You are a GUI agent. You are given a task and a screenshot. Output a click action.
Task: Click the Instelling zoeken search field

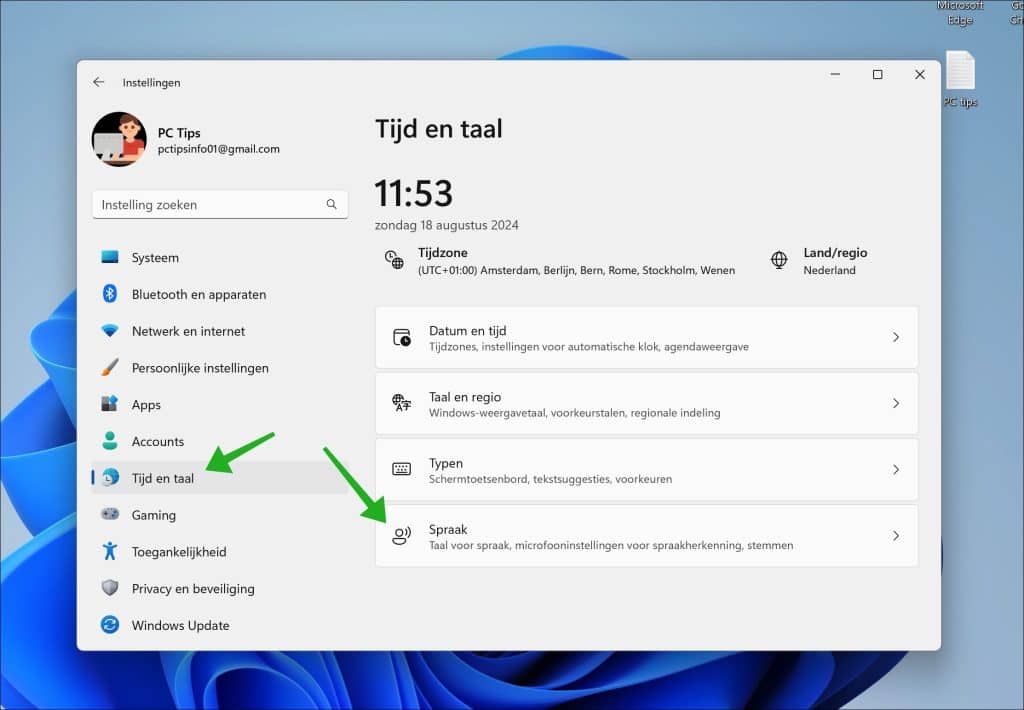coord(220,204)
